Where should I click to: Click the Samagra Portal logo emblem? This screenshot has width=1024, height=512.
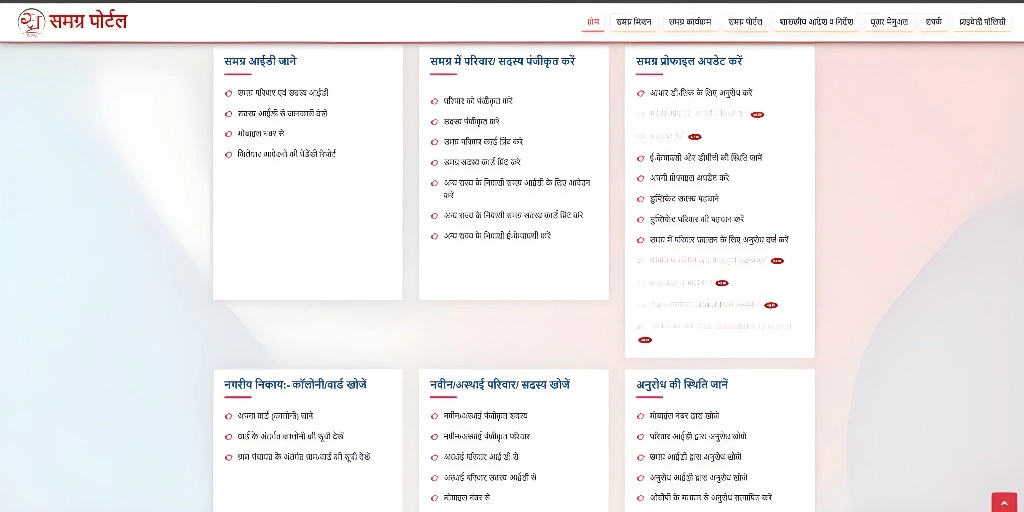click(31, 22)
